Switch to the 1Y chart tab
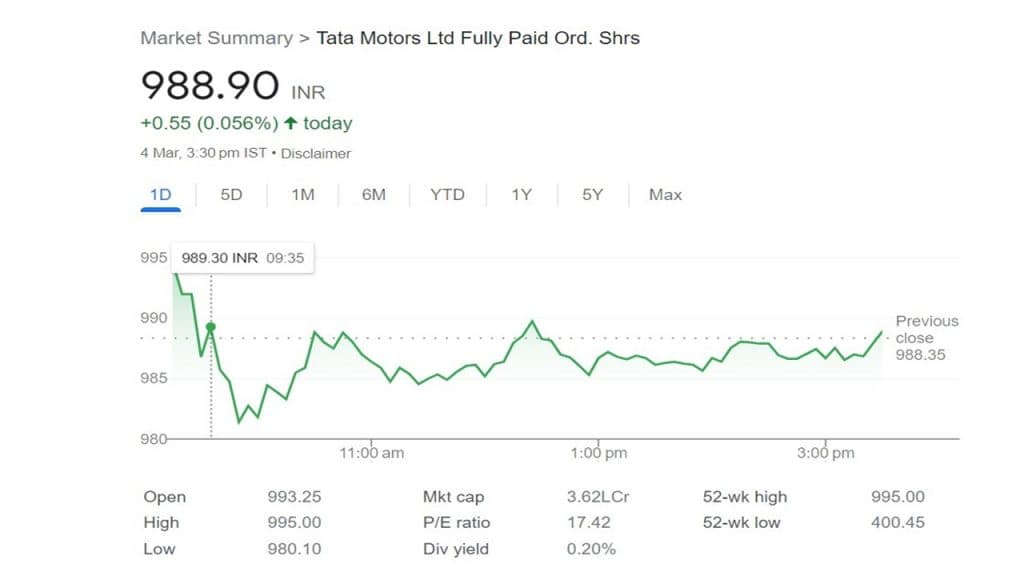 tap(521, 195)
